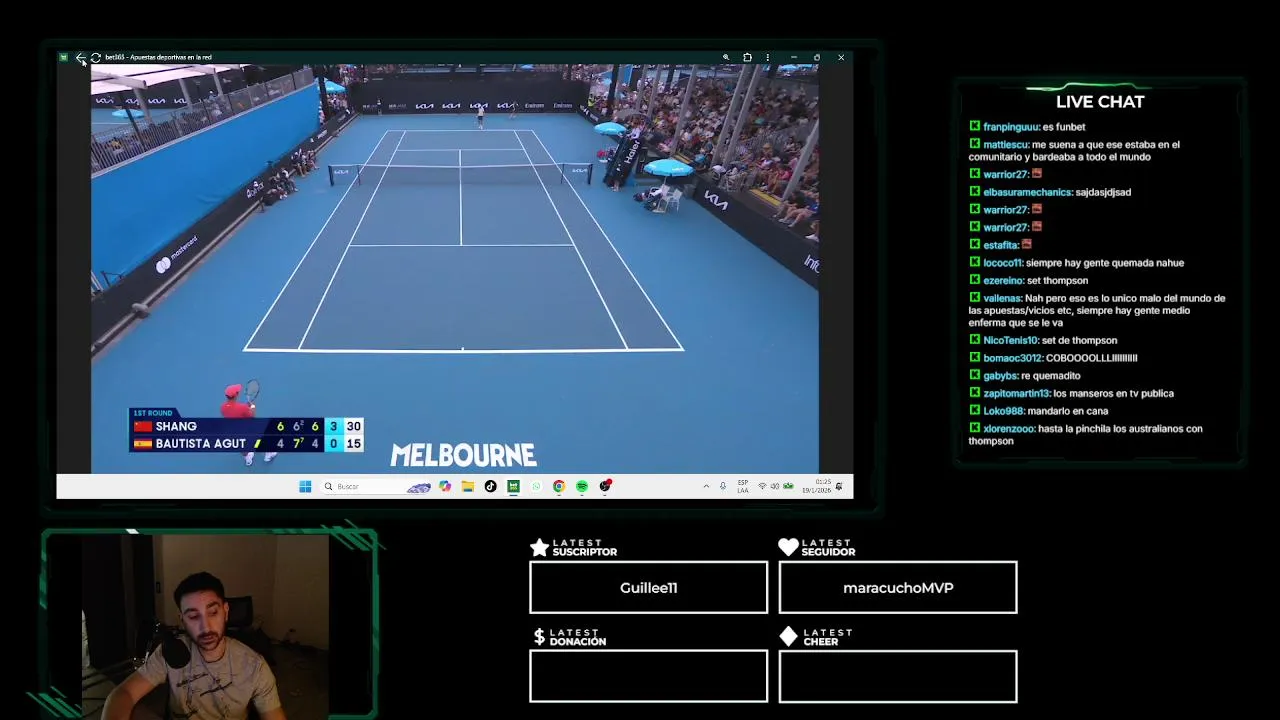The width and height of the screenshot is (1280, 720).
Task: Select vallenas's chat message
Action: 1097,310
